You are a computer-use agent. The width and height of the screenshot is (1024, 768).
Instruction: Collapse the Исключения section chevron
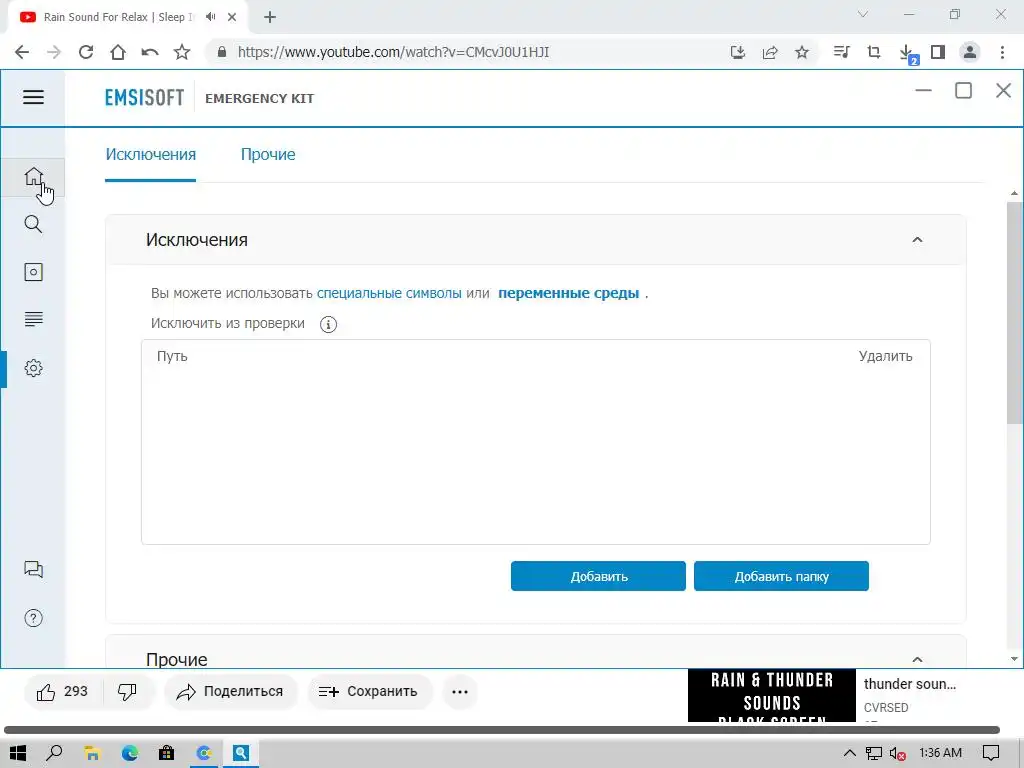917,240
